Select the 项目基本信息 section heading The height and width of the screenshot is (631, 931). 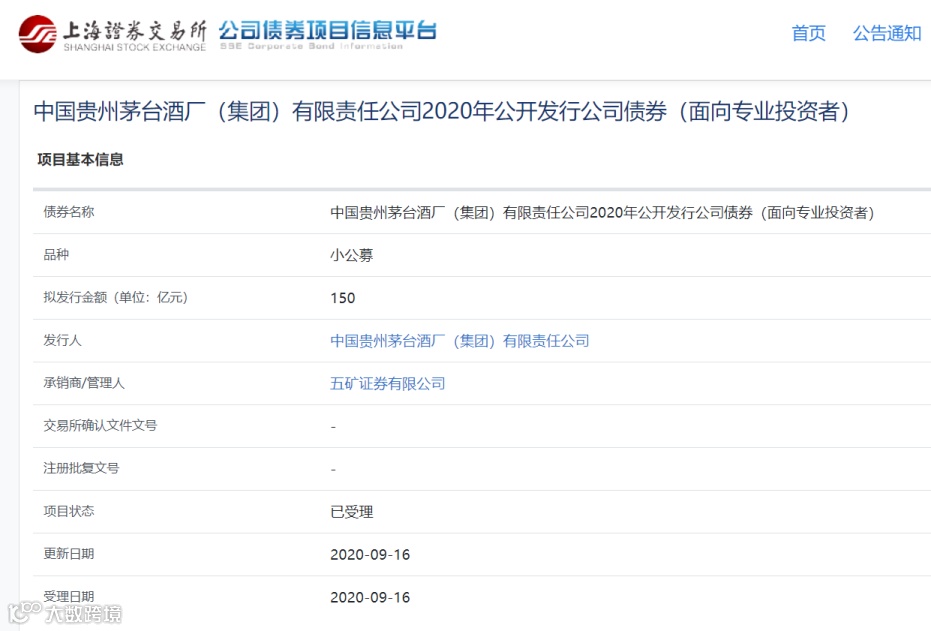click(80, 159)
